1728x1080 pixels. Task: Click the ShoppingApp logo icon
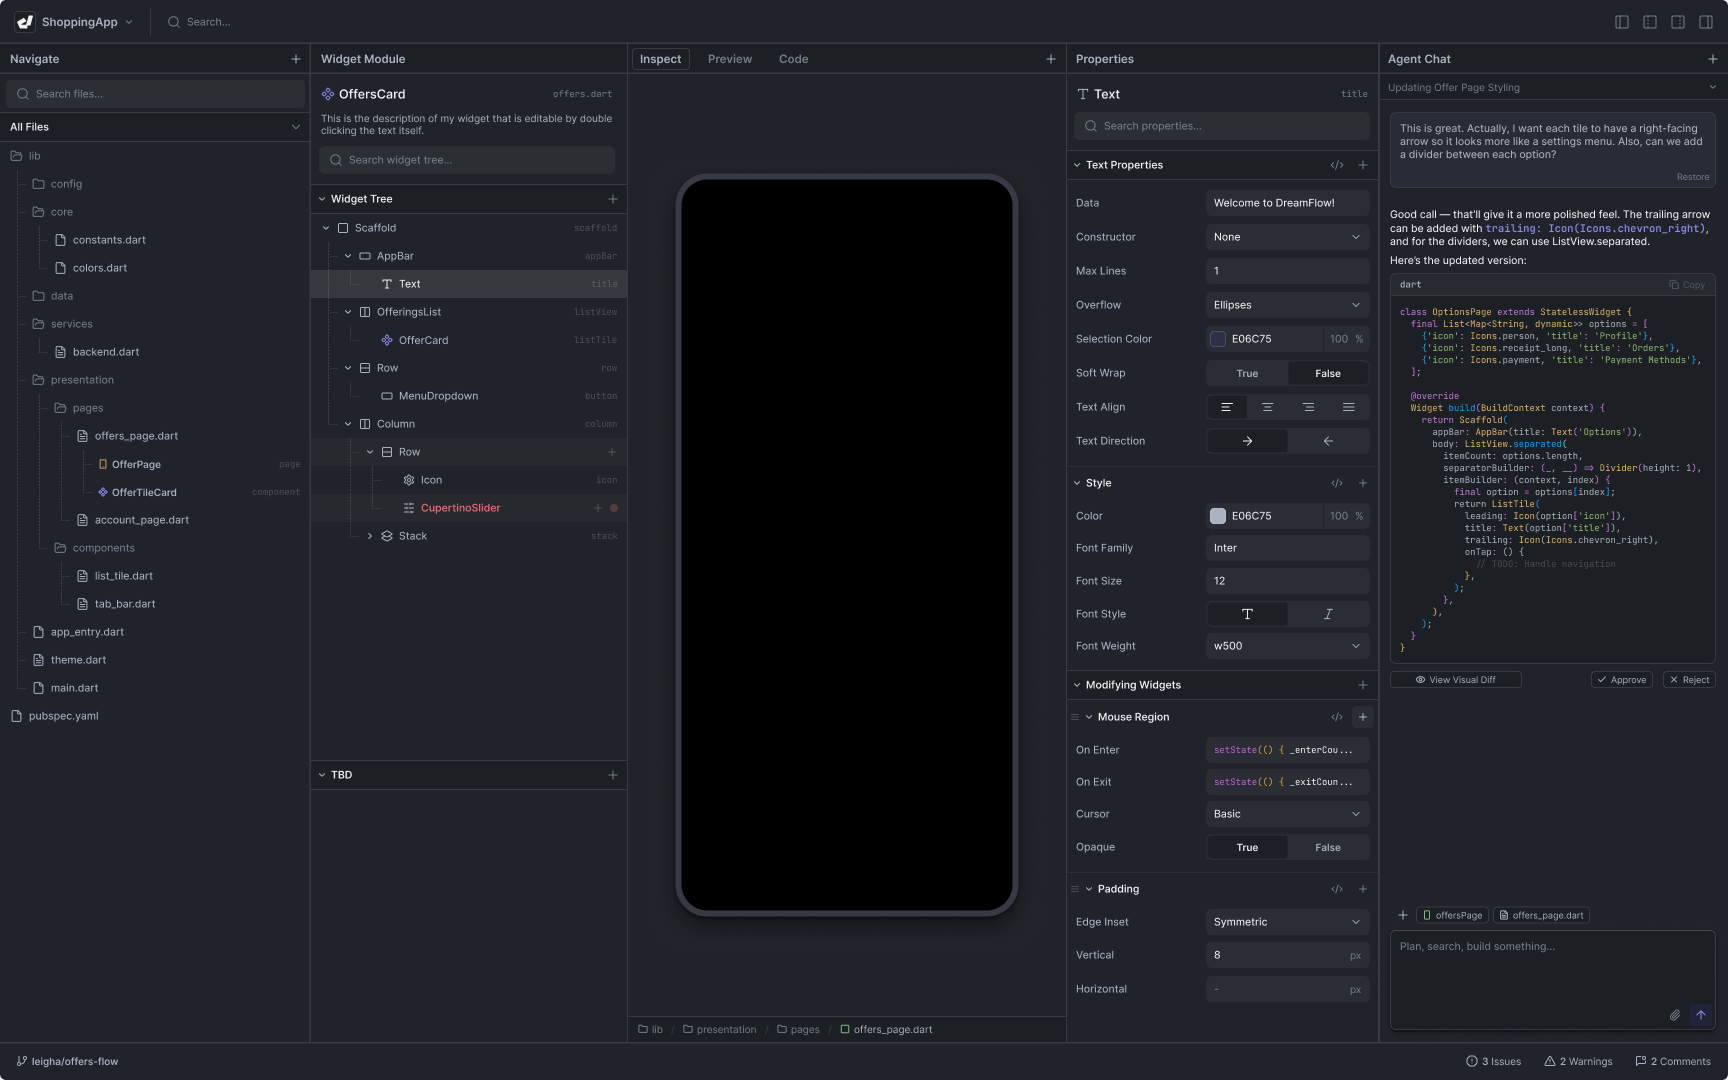pyautogui.click(x=24, y=22)
